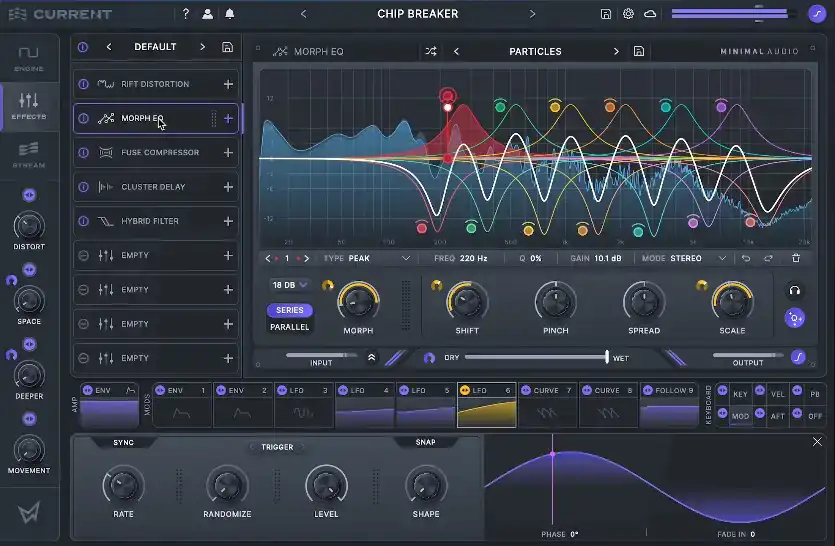The width and height of the screenshot is (835, 546).
Task: Select the LFO 6 modulator tab
Action: click(x=487, y=405)
